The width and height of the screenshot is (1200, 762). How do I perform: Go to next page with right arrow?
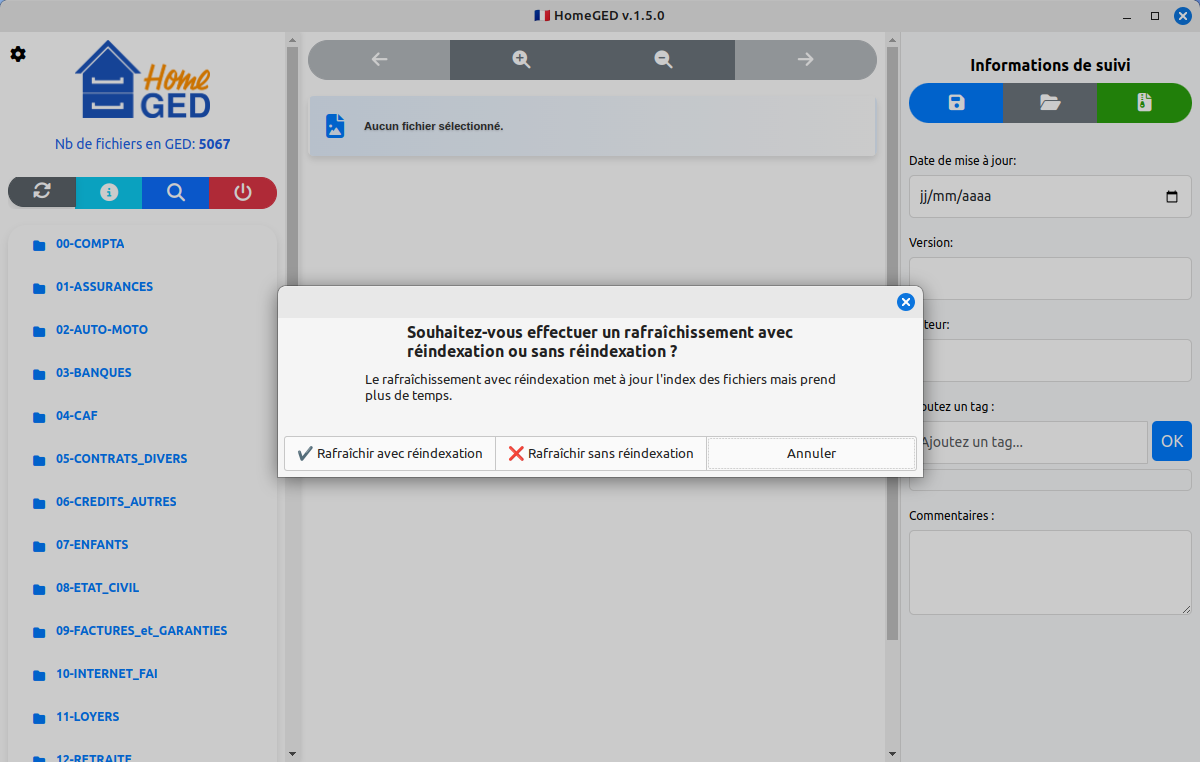[x=805, y=60]
